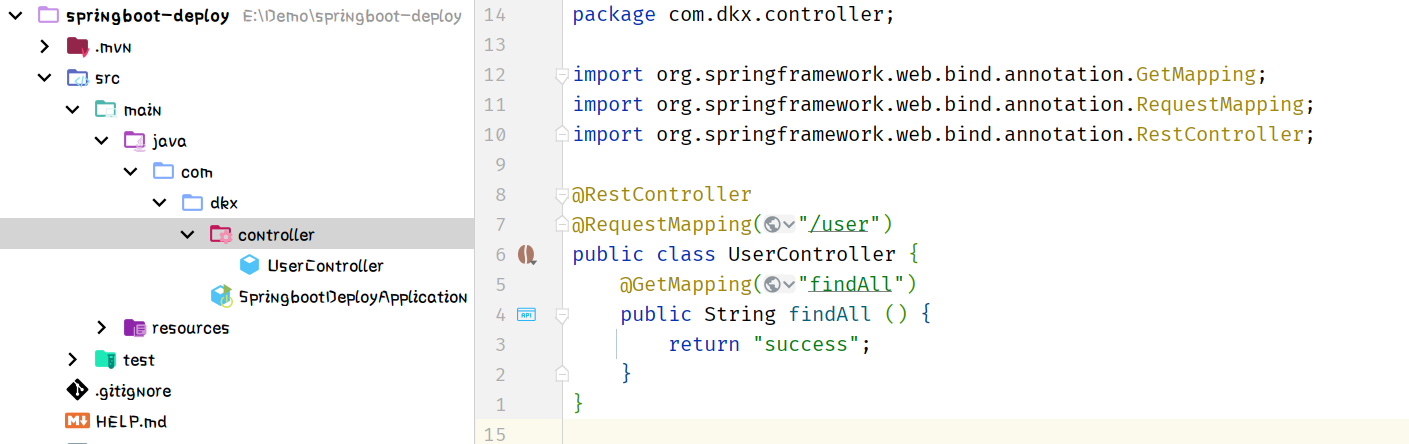Collapse the src folder chevron

click(44, 78)
